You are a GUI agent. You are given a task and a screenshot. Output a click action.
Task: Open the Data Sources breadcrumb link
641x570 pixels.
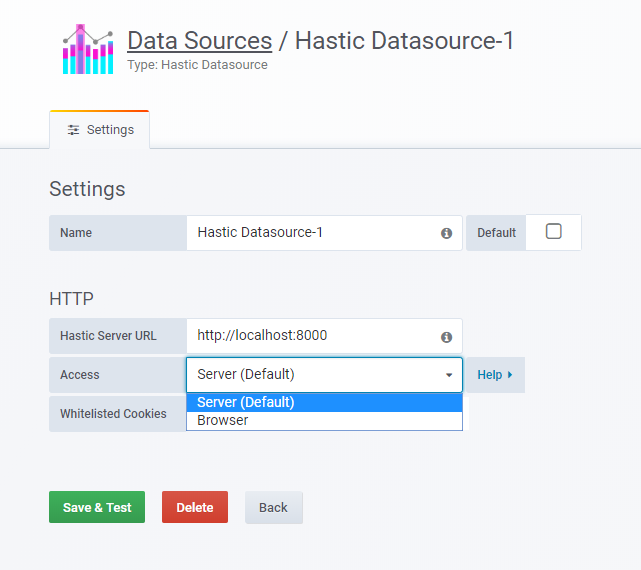click(x=199, y=40)
